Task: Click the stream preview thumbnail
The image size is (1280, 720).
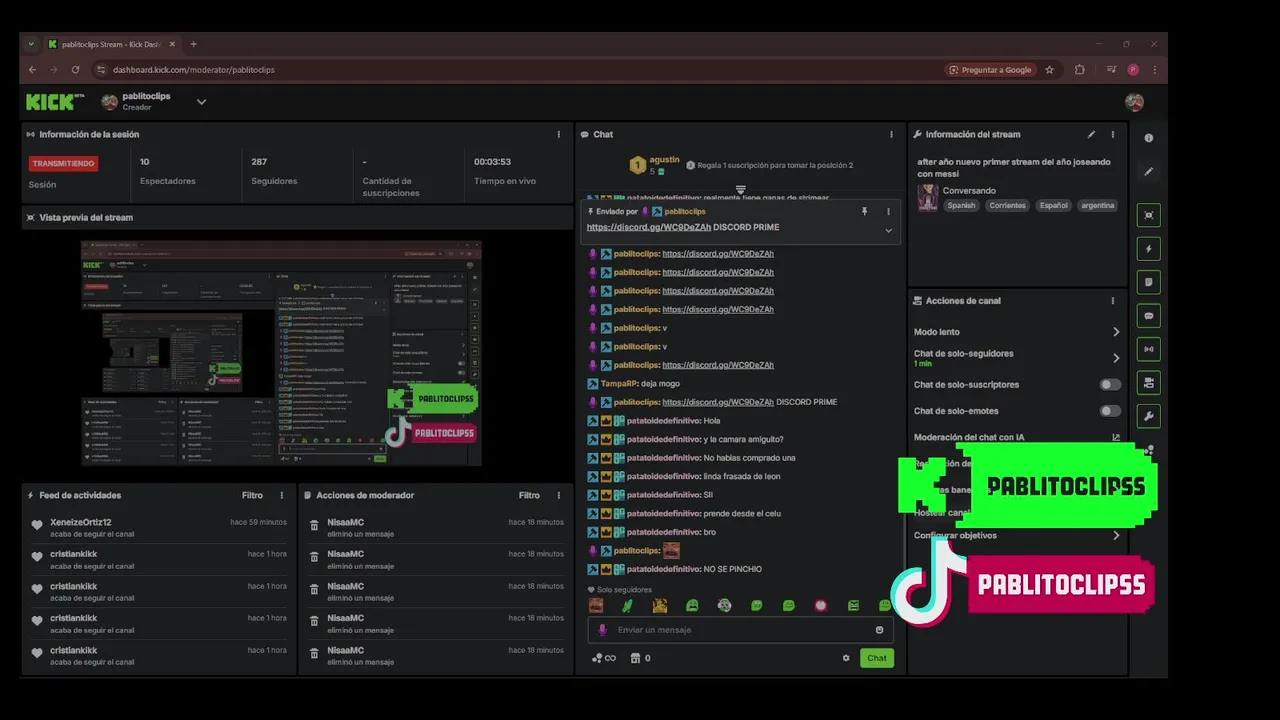Action: [x=281, y=353]
